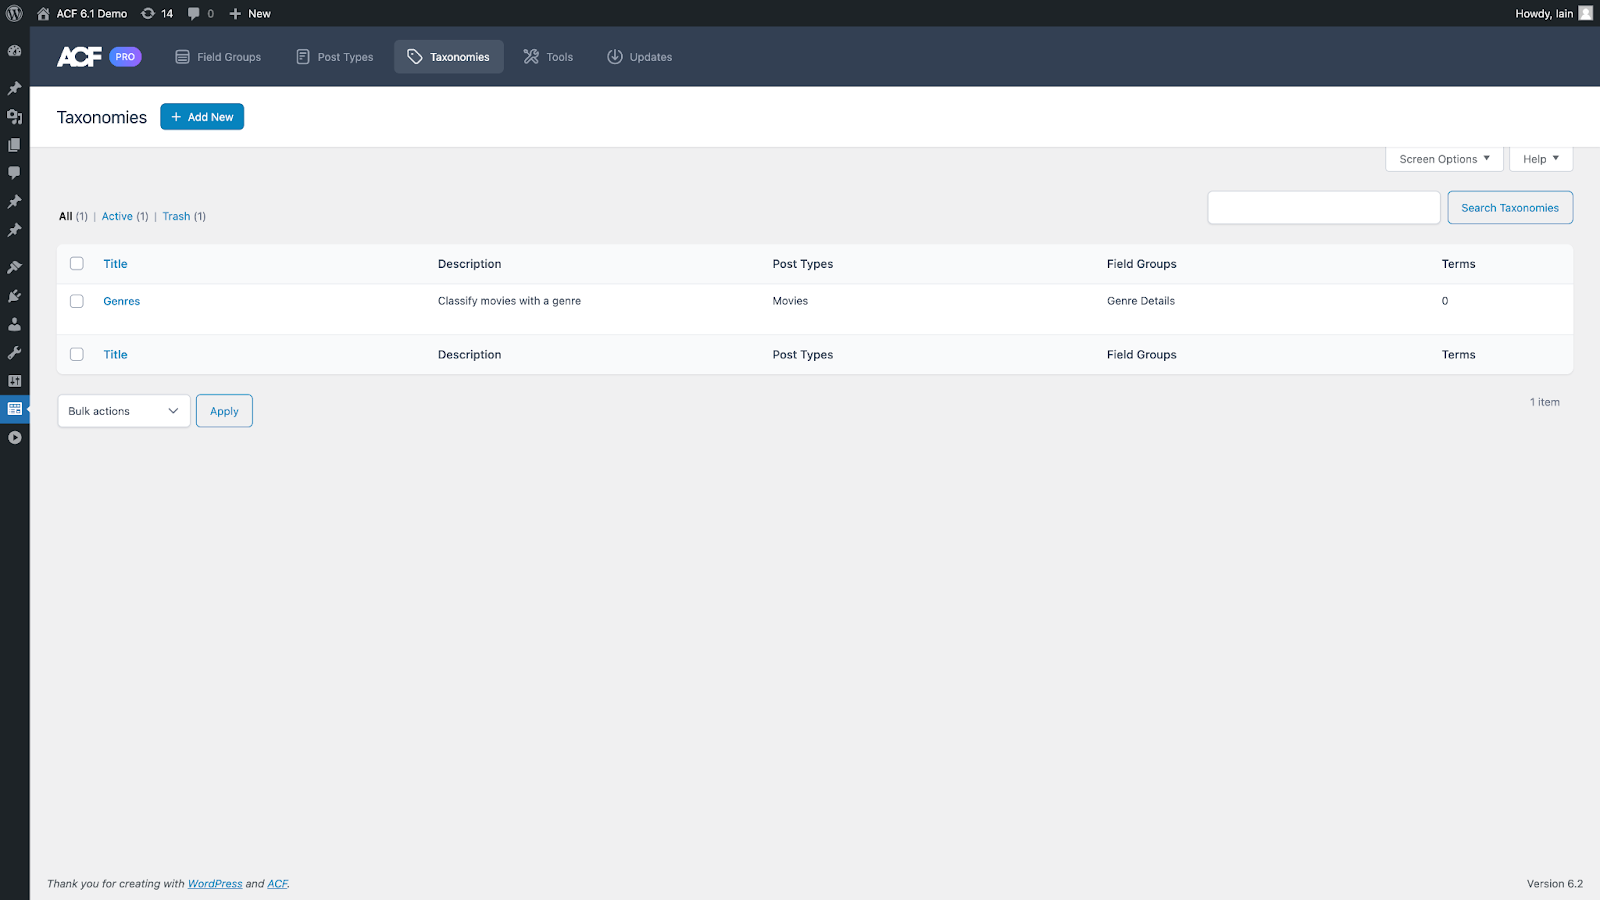
Task: Click the Updates download-circle icon
Action: pyautogui.click(x=615, y=57)
